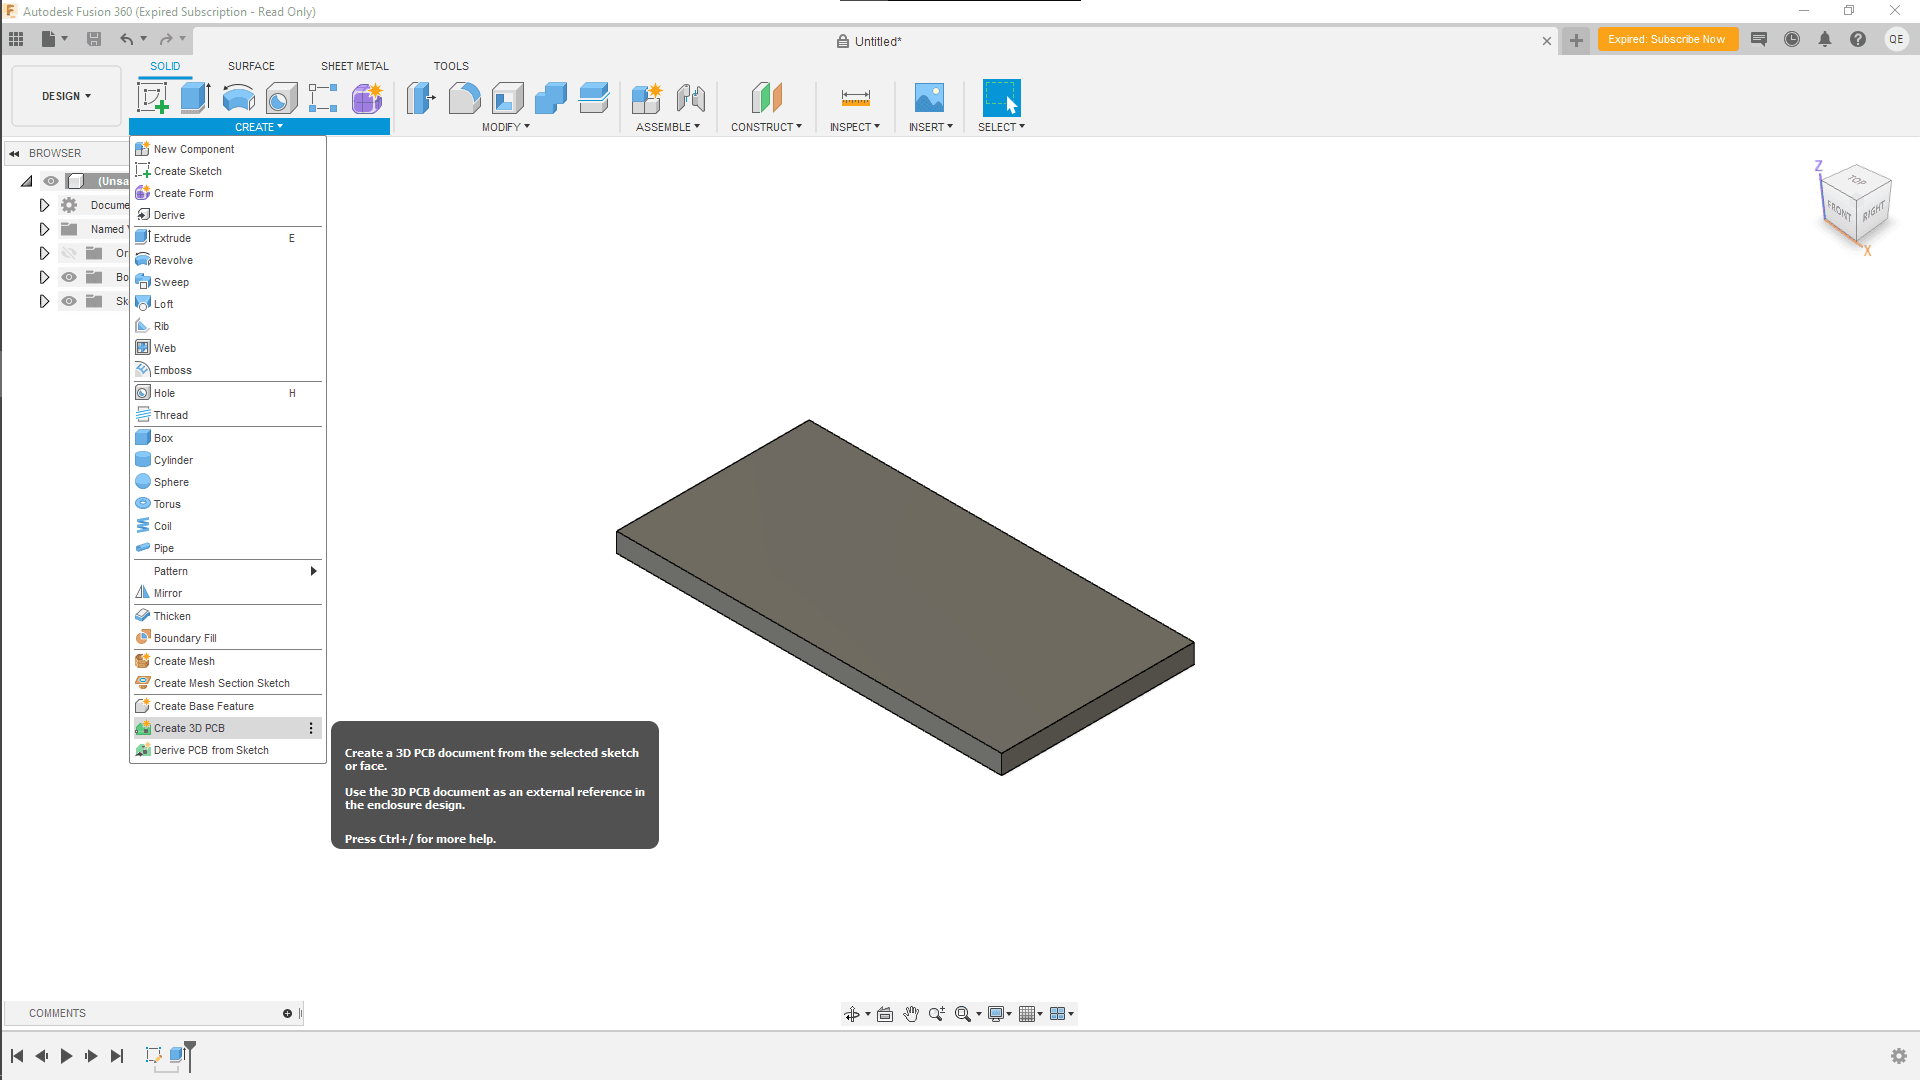Show the hidden Origin folder
Viewport: 1920px width, 1080px height.
69,253
